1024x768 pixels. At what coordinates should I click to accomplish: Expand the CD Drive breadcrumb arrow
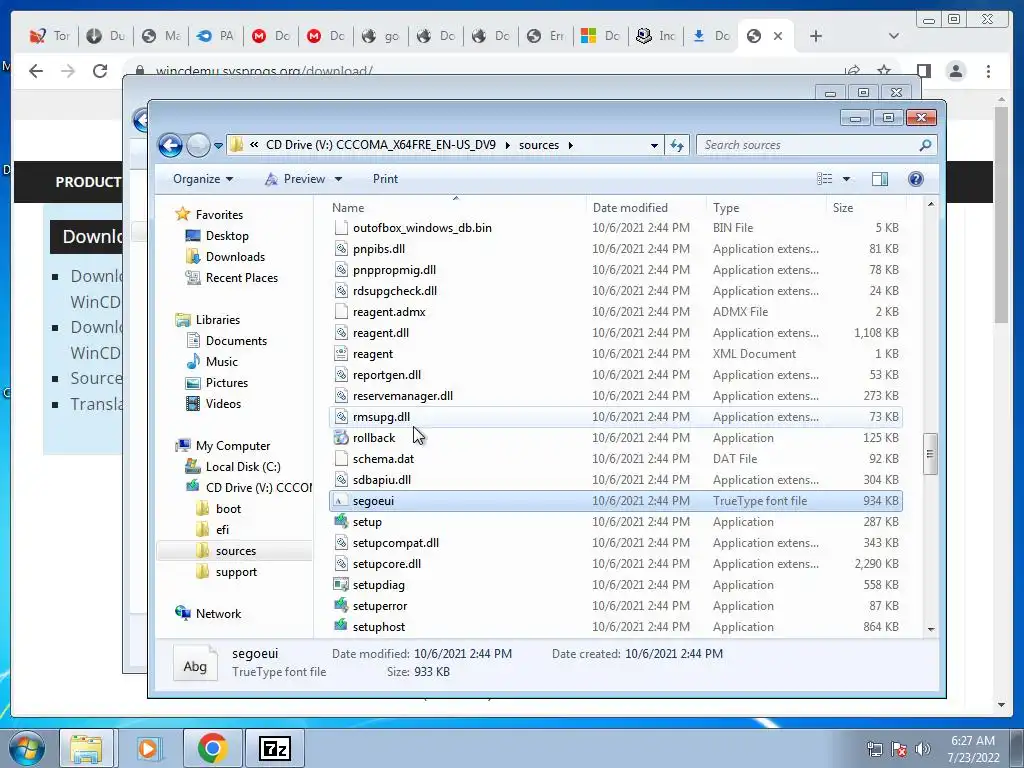point(507,145)
